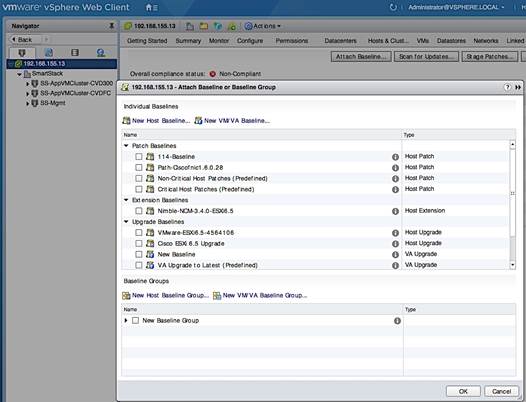526x402 pixels.
Task: Expand the SS-Mgmt cluster node
Action: [28, 103]
